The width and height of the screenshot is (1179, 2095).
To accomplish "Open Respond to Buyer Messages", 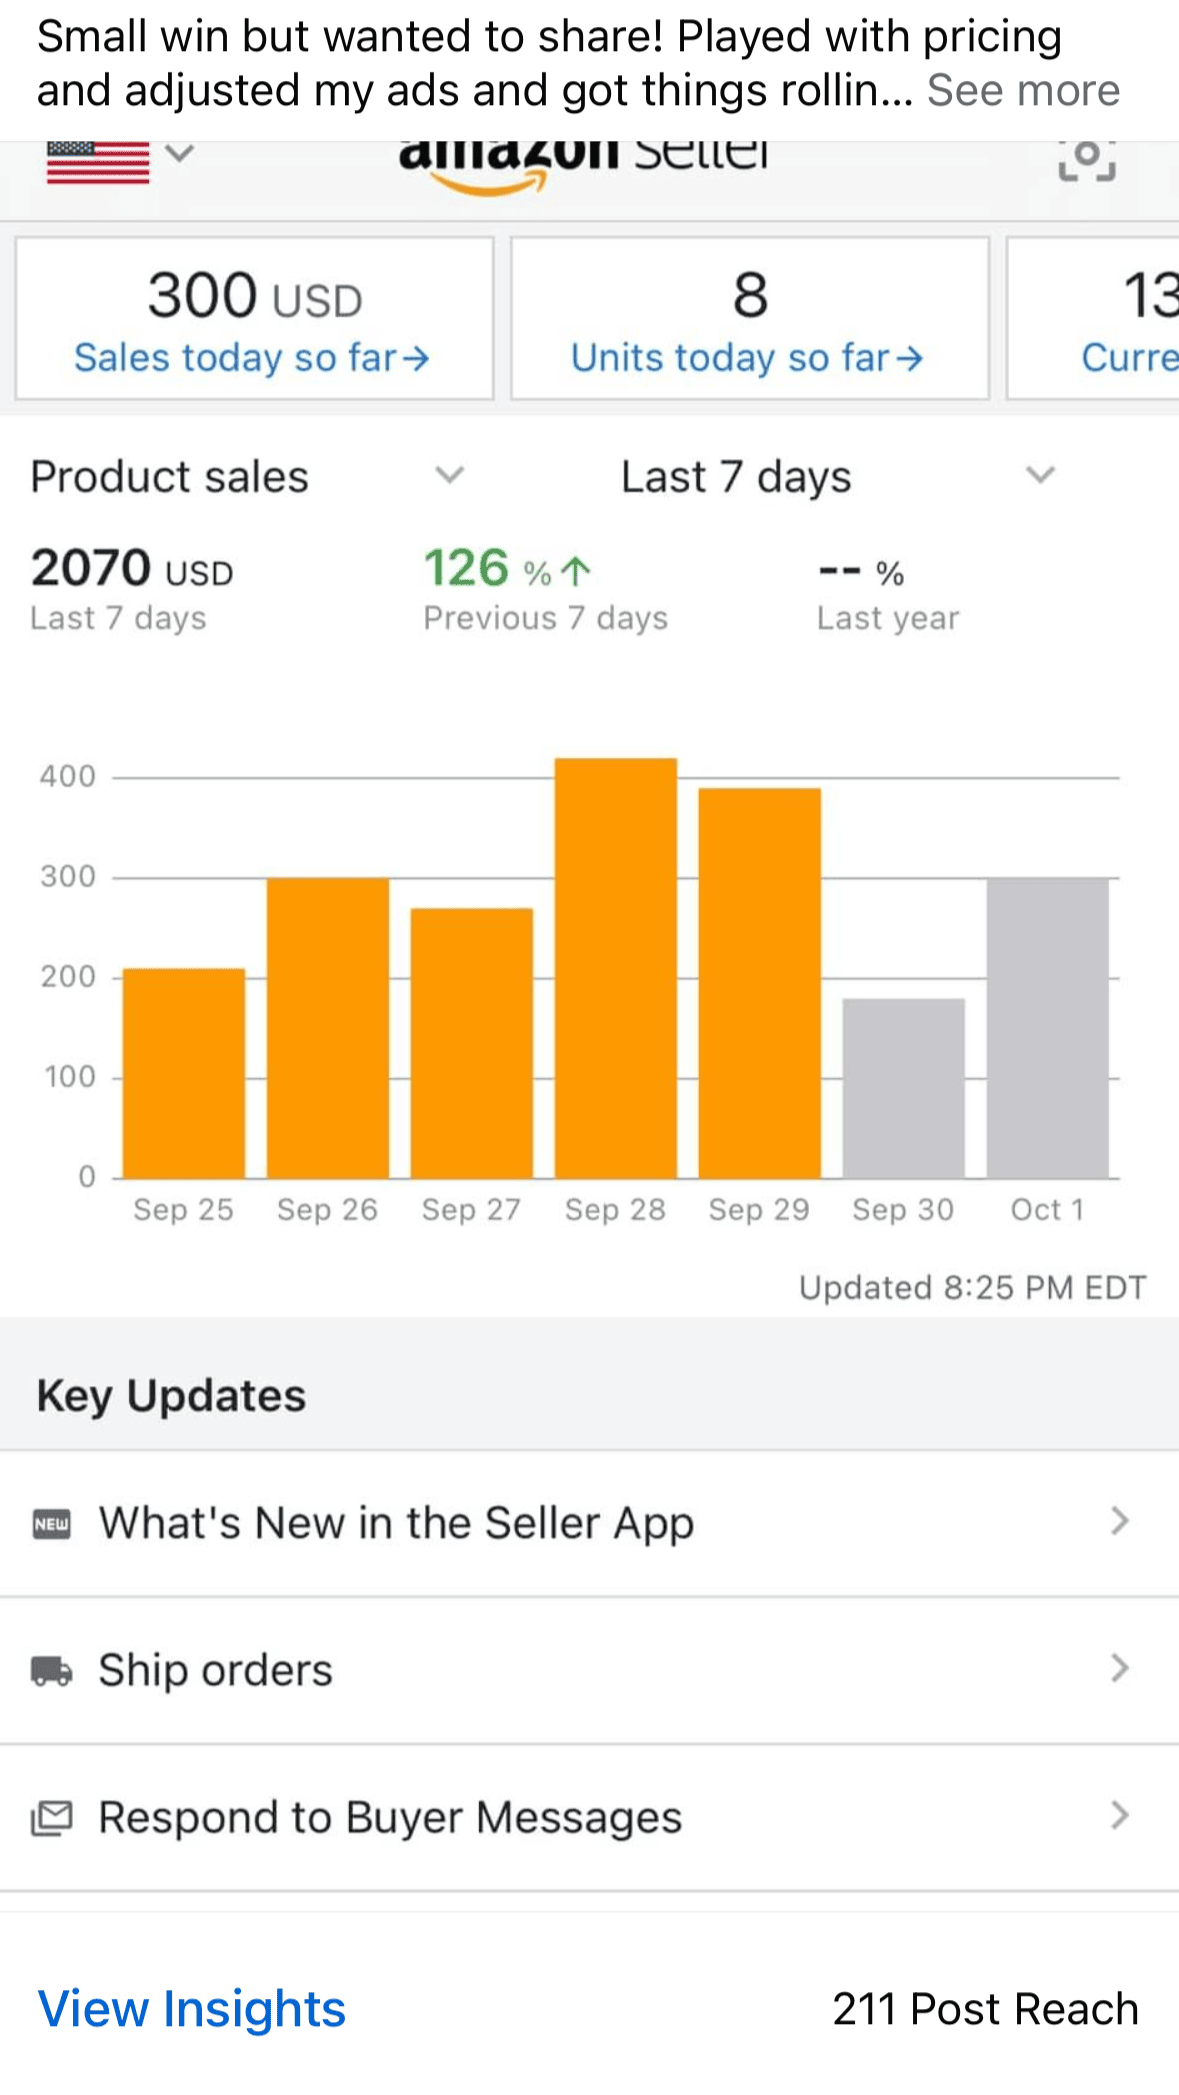I will (x=390, y=1817).
